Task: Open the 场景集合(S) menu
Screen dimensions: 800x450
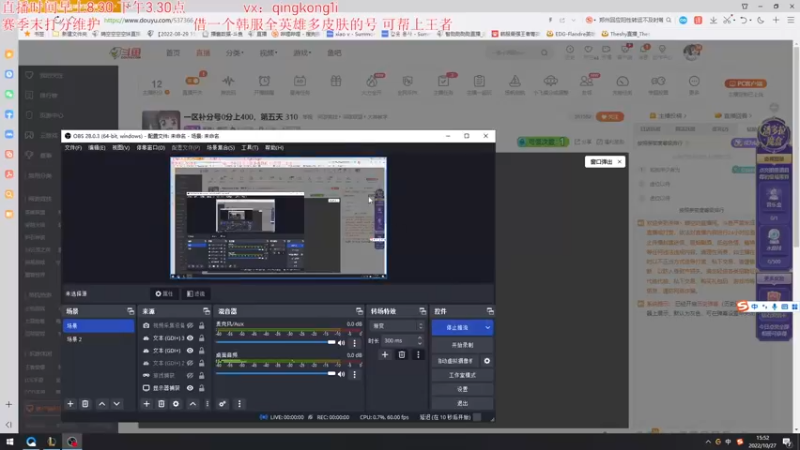Action: click(220, 147)
